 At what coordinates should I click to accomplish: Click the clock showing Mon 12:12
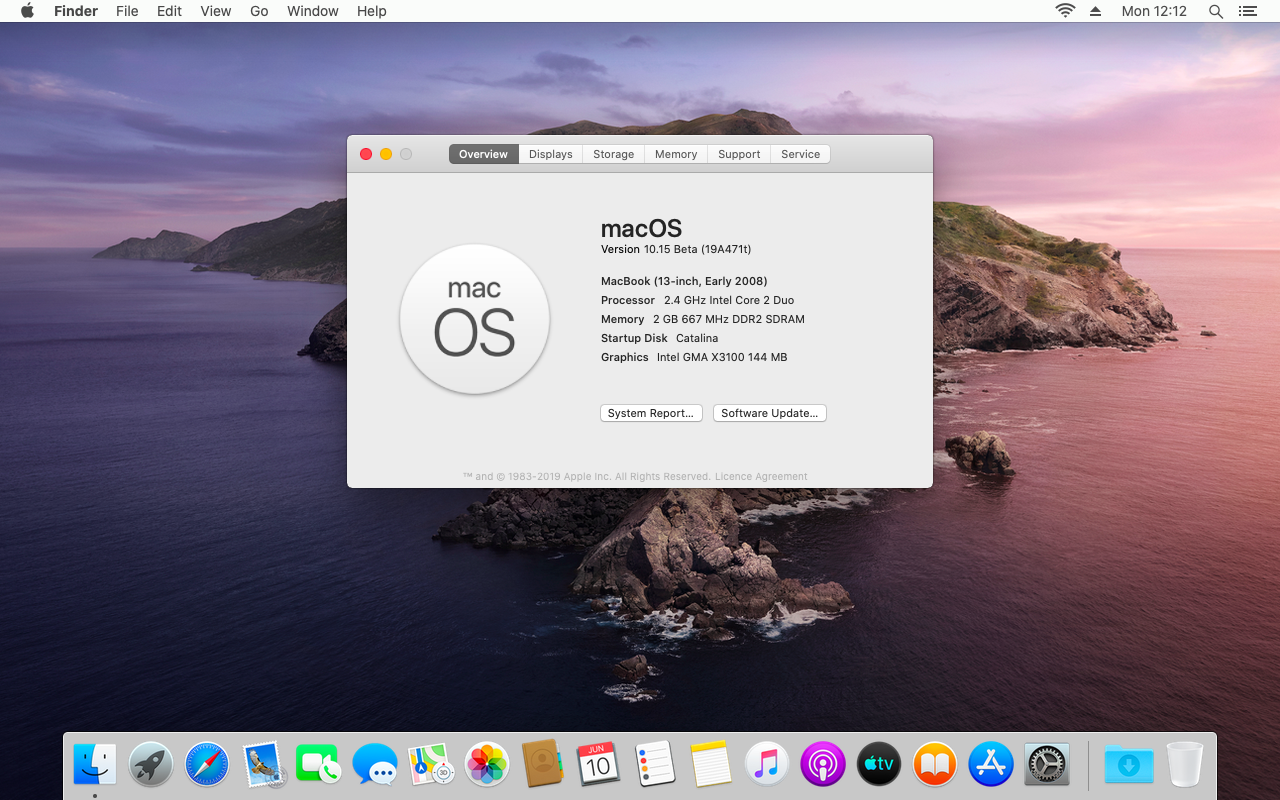(x=1154, y=11)
